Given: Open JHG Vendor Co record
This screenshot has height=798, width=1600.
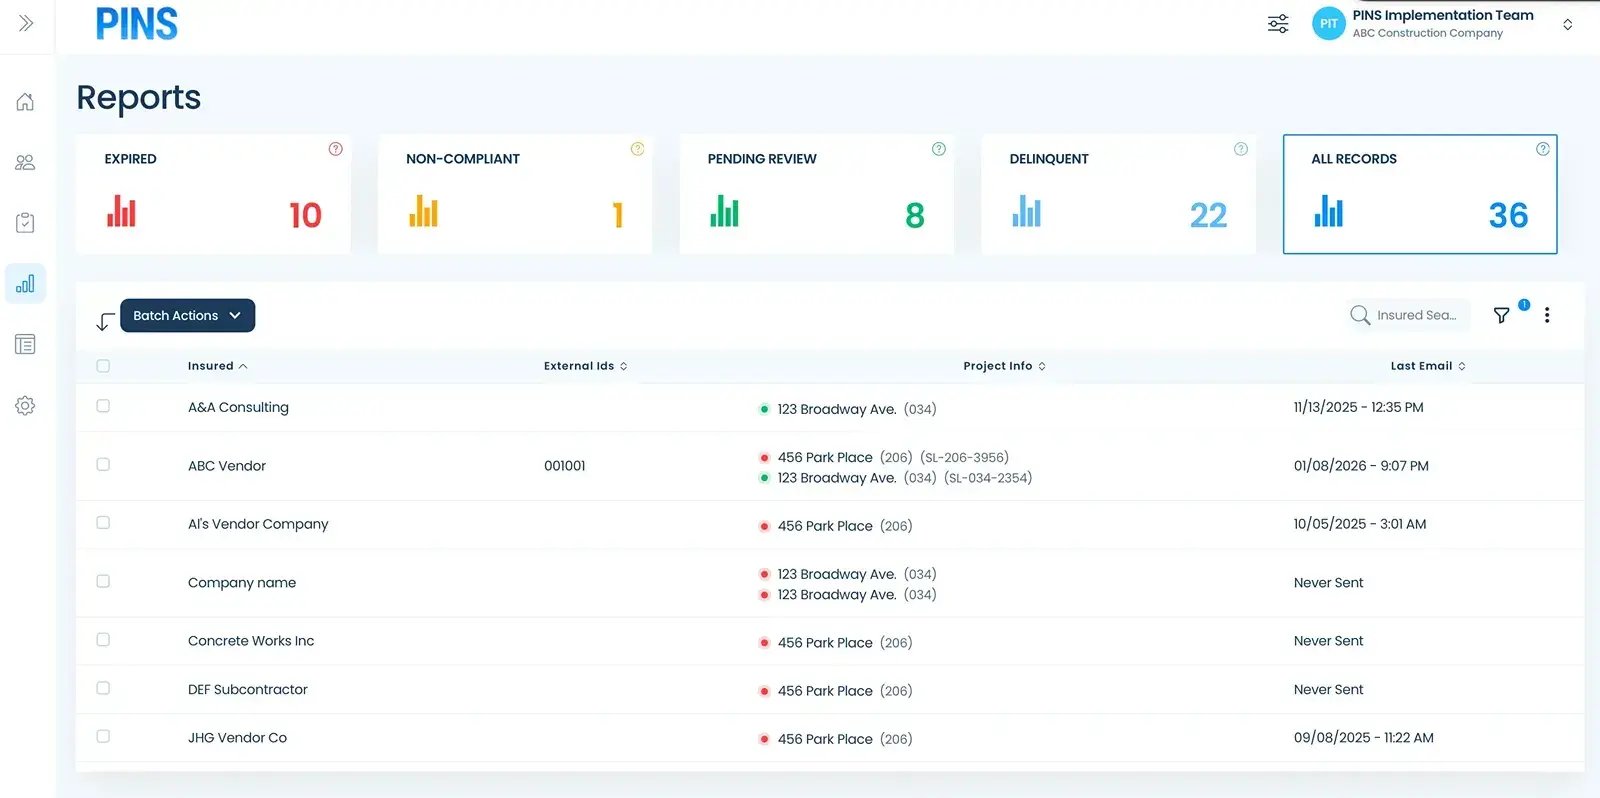Looking at the screenshot, I should [237, 738].
